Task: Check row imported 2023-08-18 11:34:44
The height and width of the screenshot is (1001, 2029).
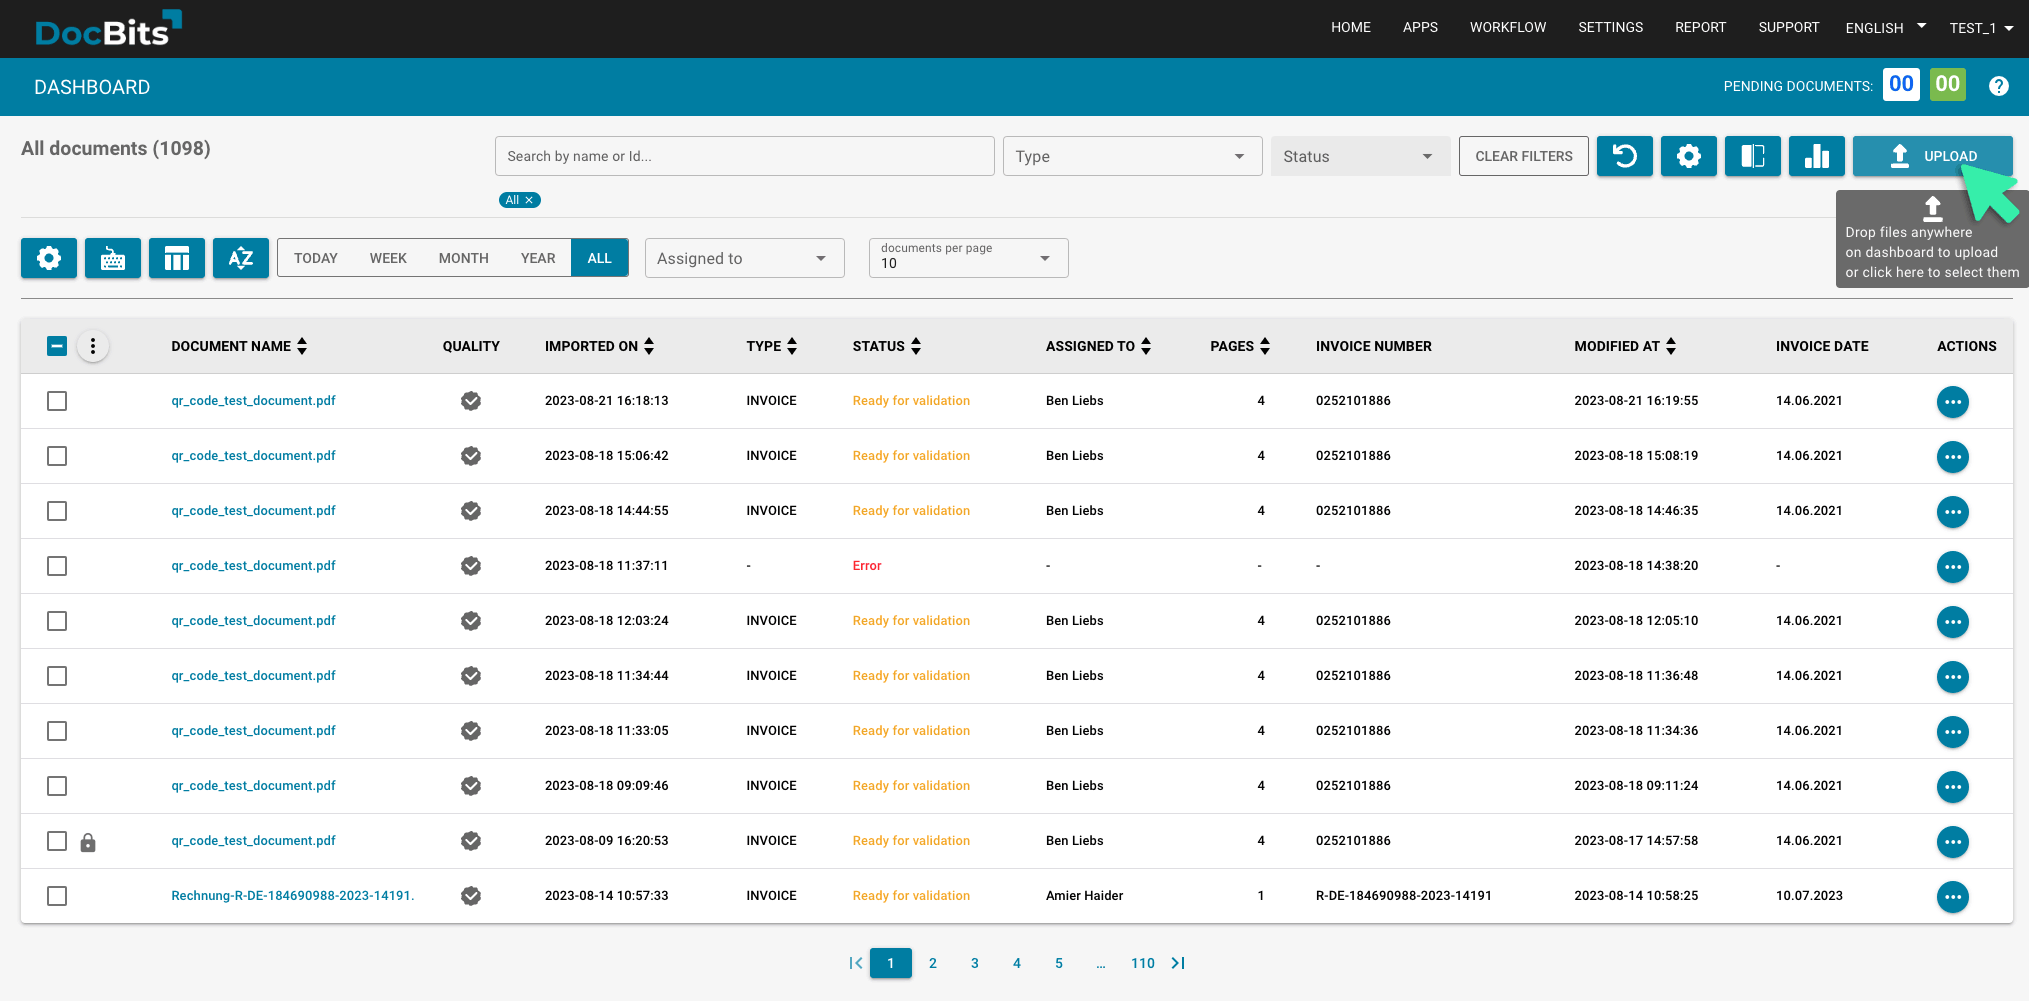Action: [x=57, y=676]
